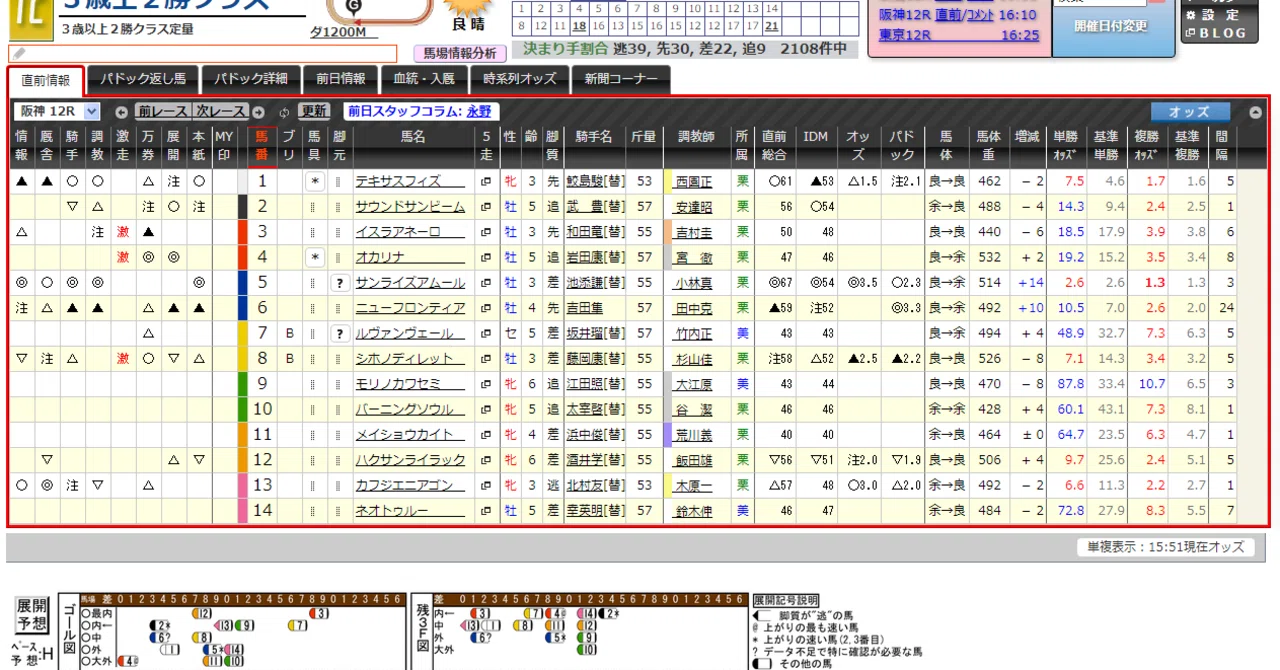Go to previous race via the left arrow icon

[x=122, y=112]
